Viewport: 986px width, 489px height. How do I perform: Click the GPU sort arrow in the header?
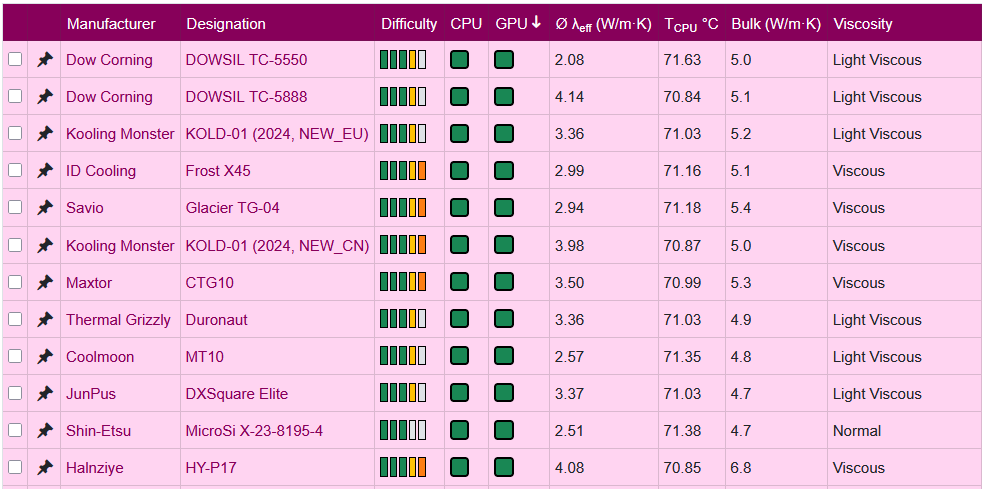coord(536,23)
